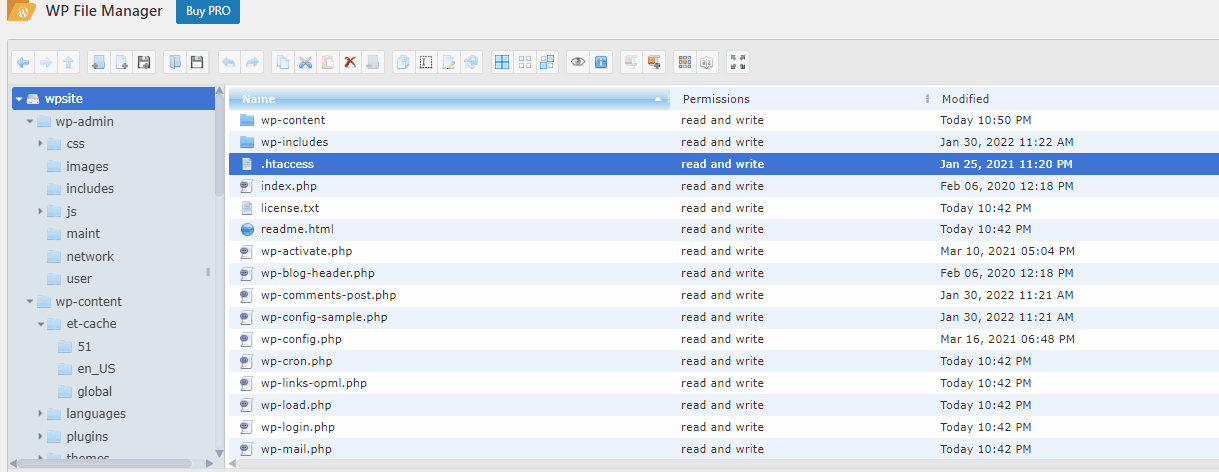Screen dimensions: 1219x472
Task: Click the Download toolbar icon
Action: pos(197,62)
